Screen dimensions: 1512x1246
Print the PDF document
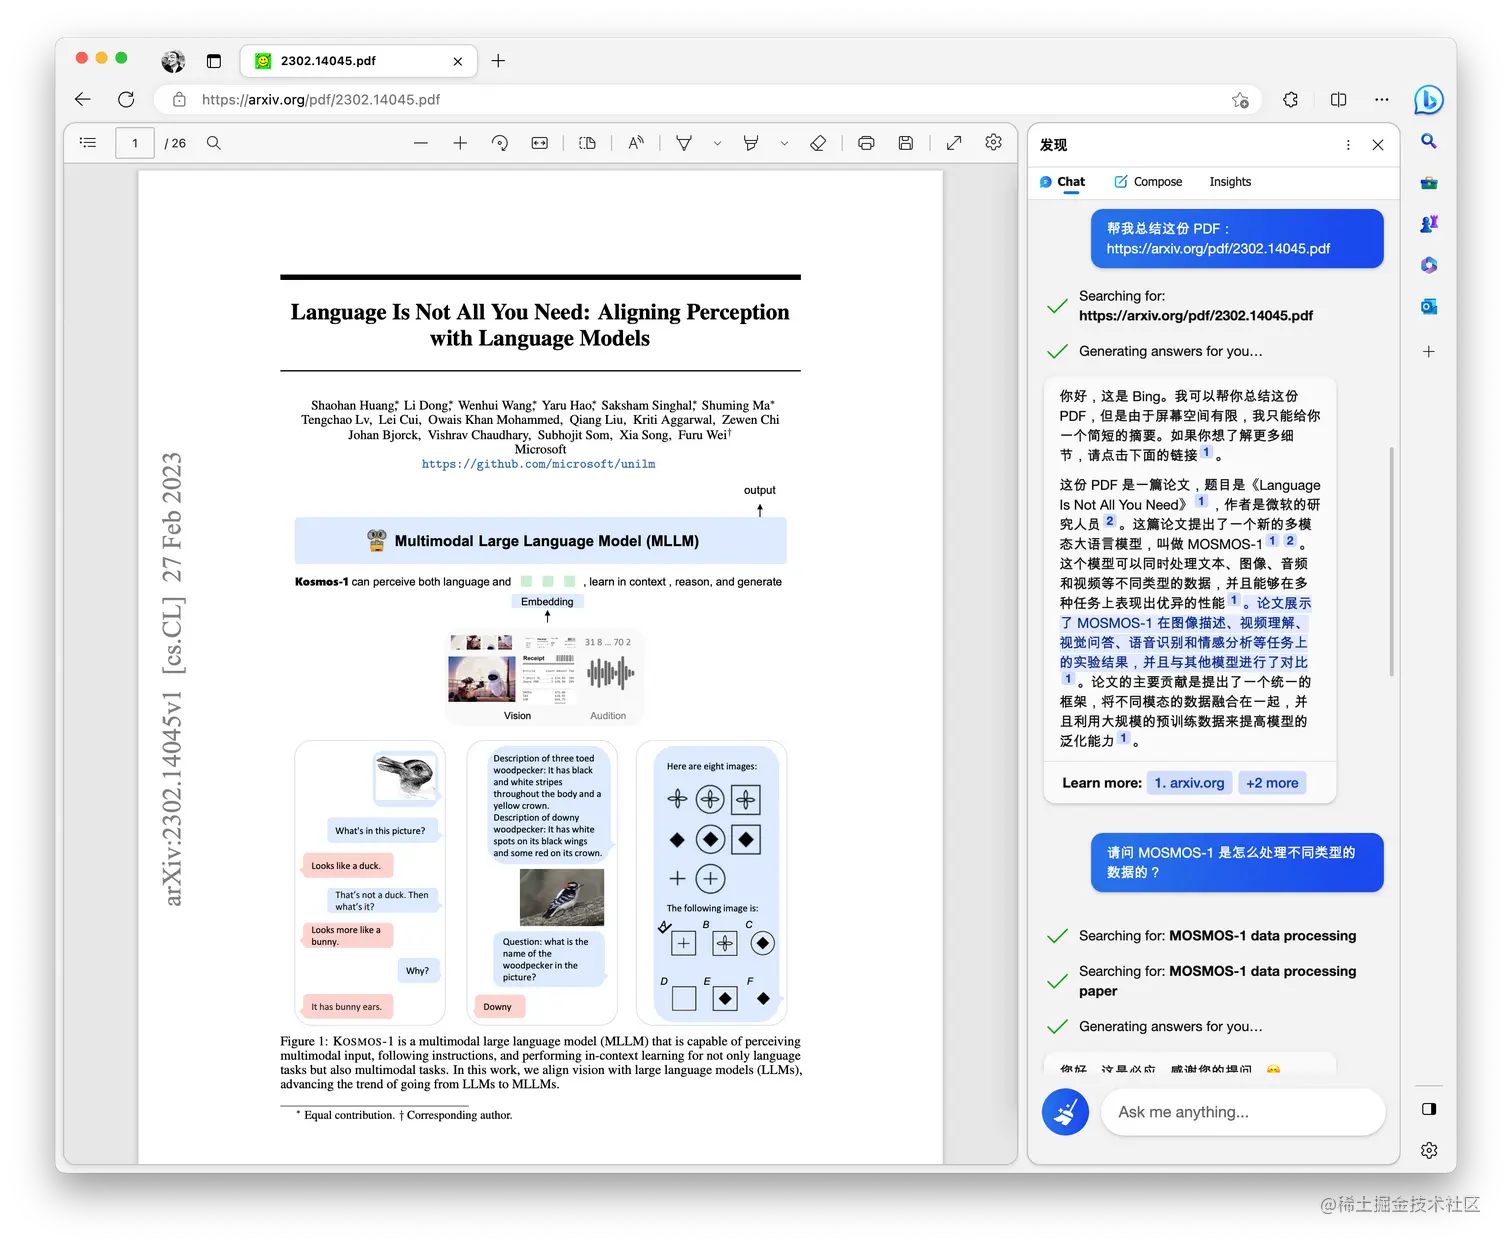pos(866,143)
